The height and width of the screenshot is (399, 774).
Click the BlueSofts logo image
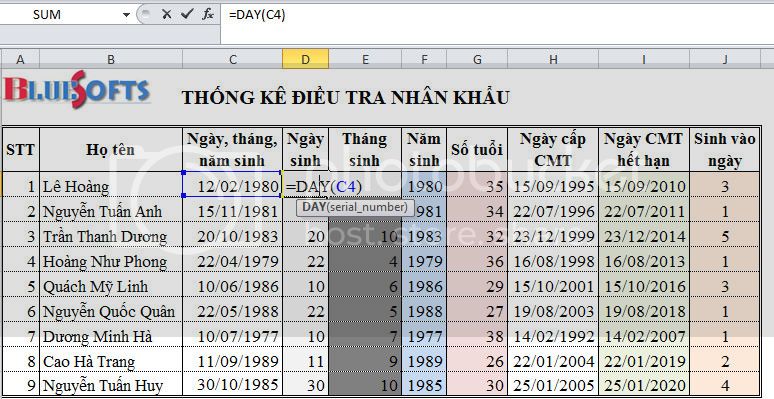[77, 89]
